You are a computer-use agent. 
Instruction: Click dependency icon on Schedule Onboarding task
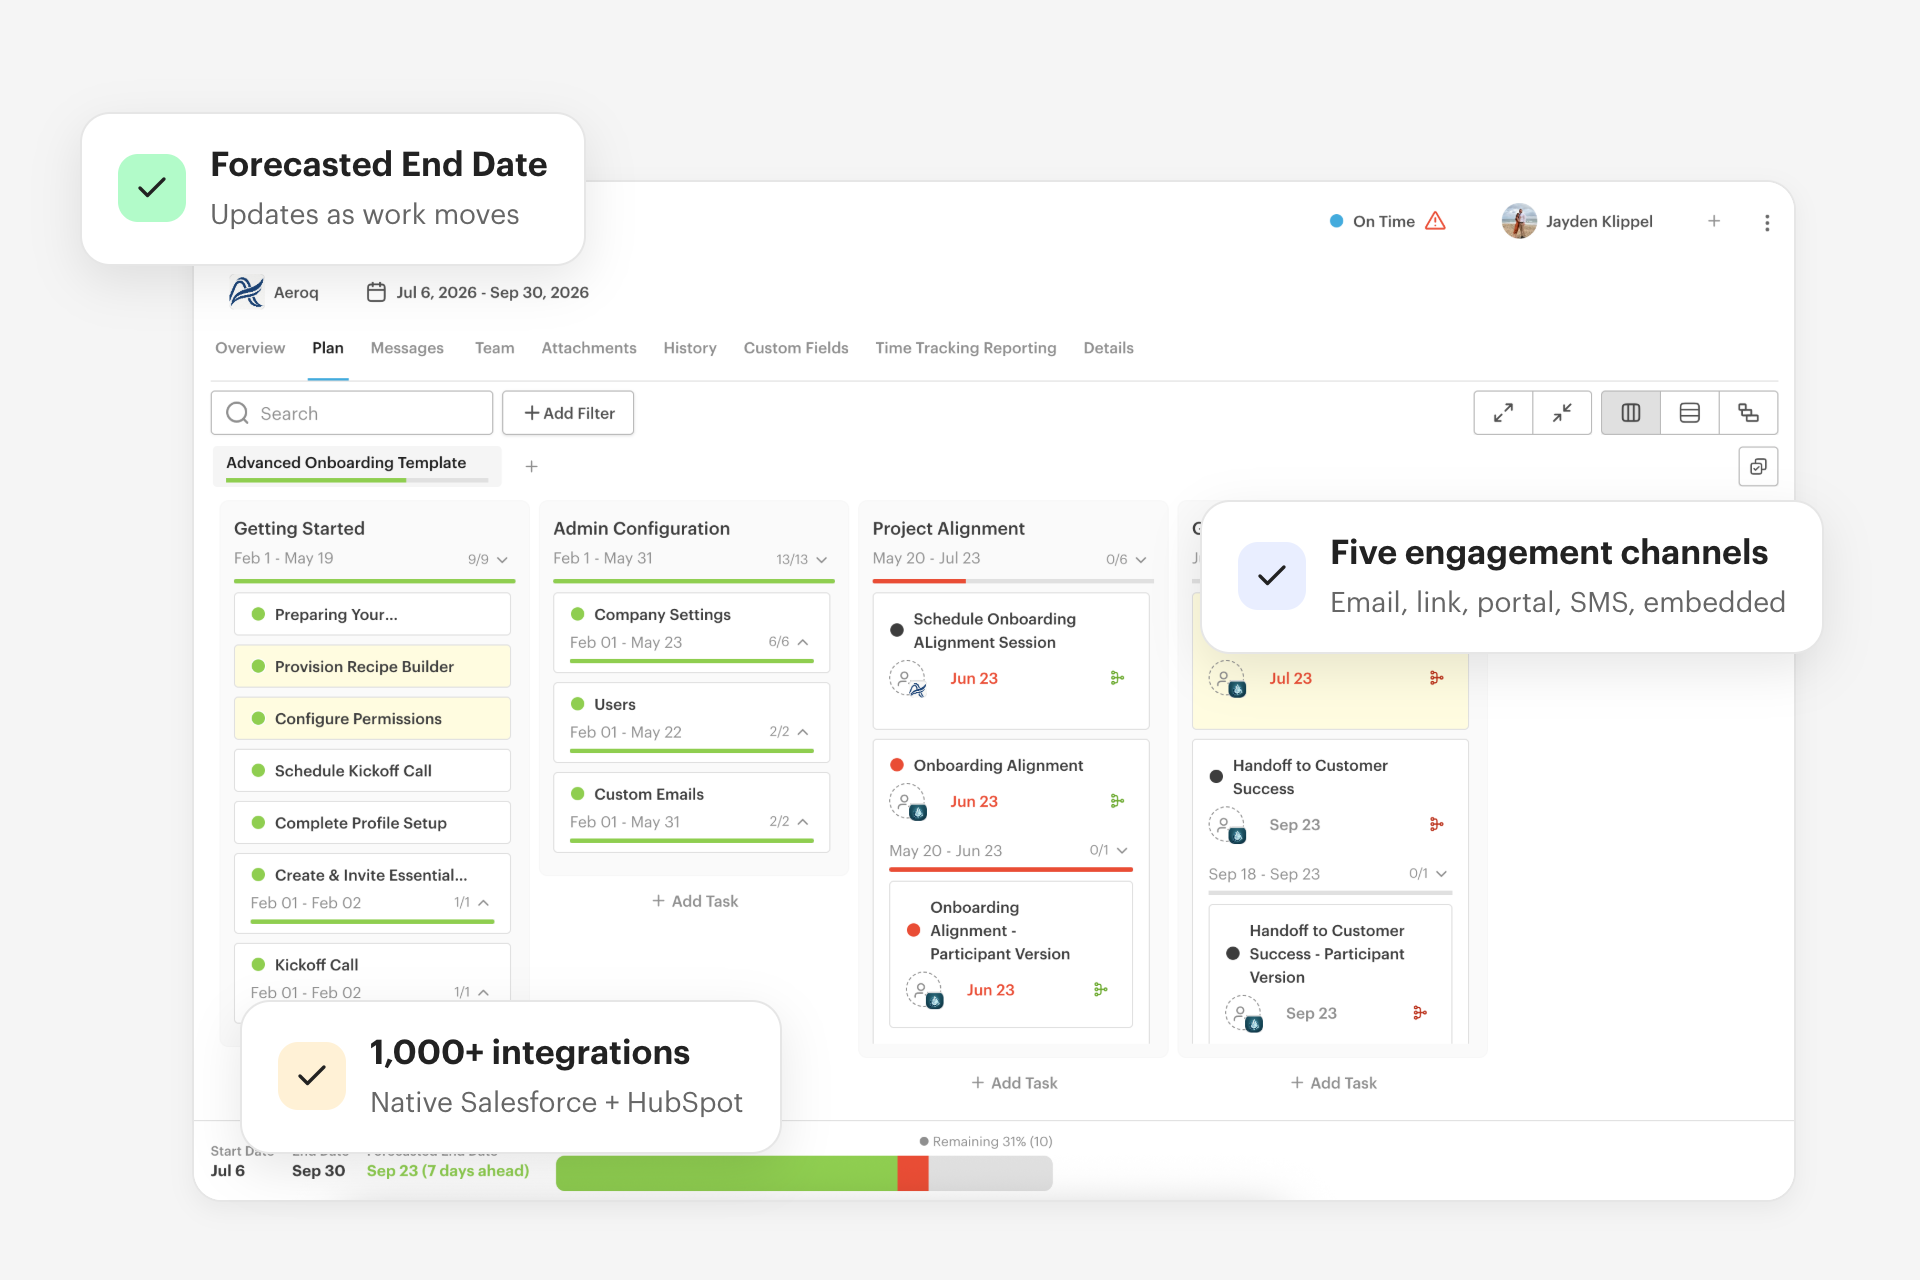click(x=1117, y=678)
